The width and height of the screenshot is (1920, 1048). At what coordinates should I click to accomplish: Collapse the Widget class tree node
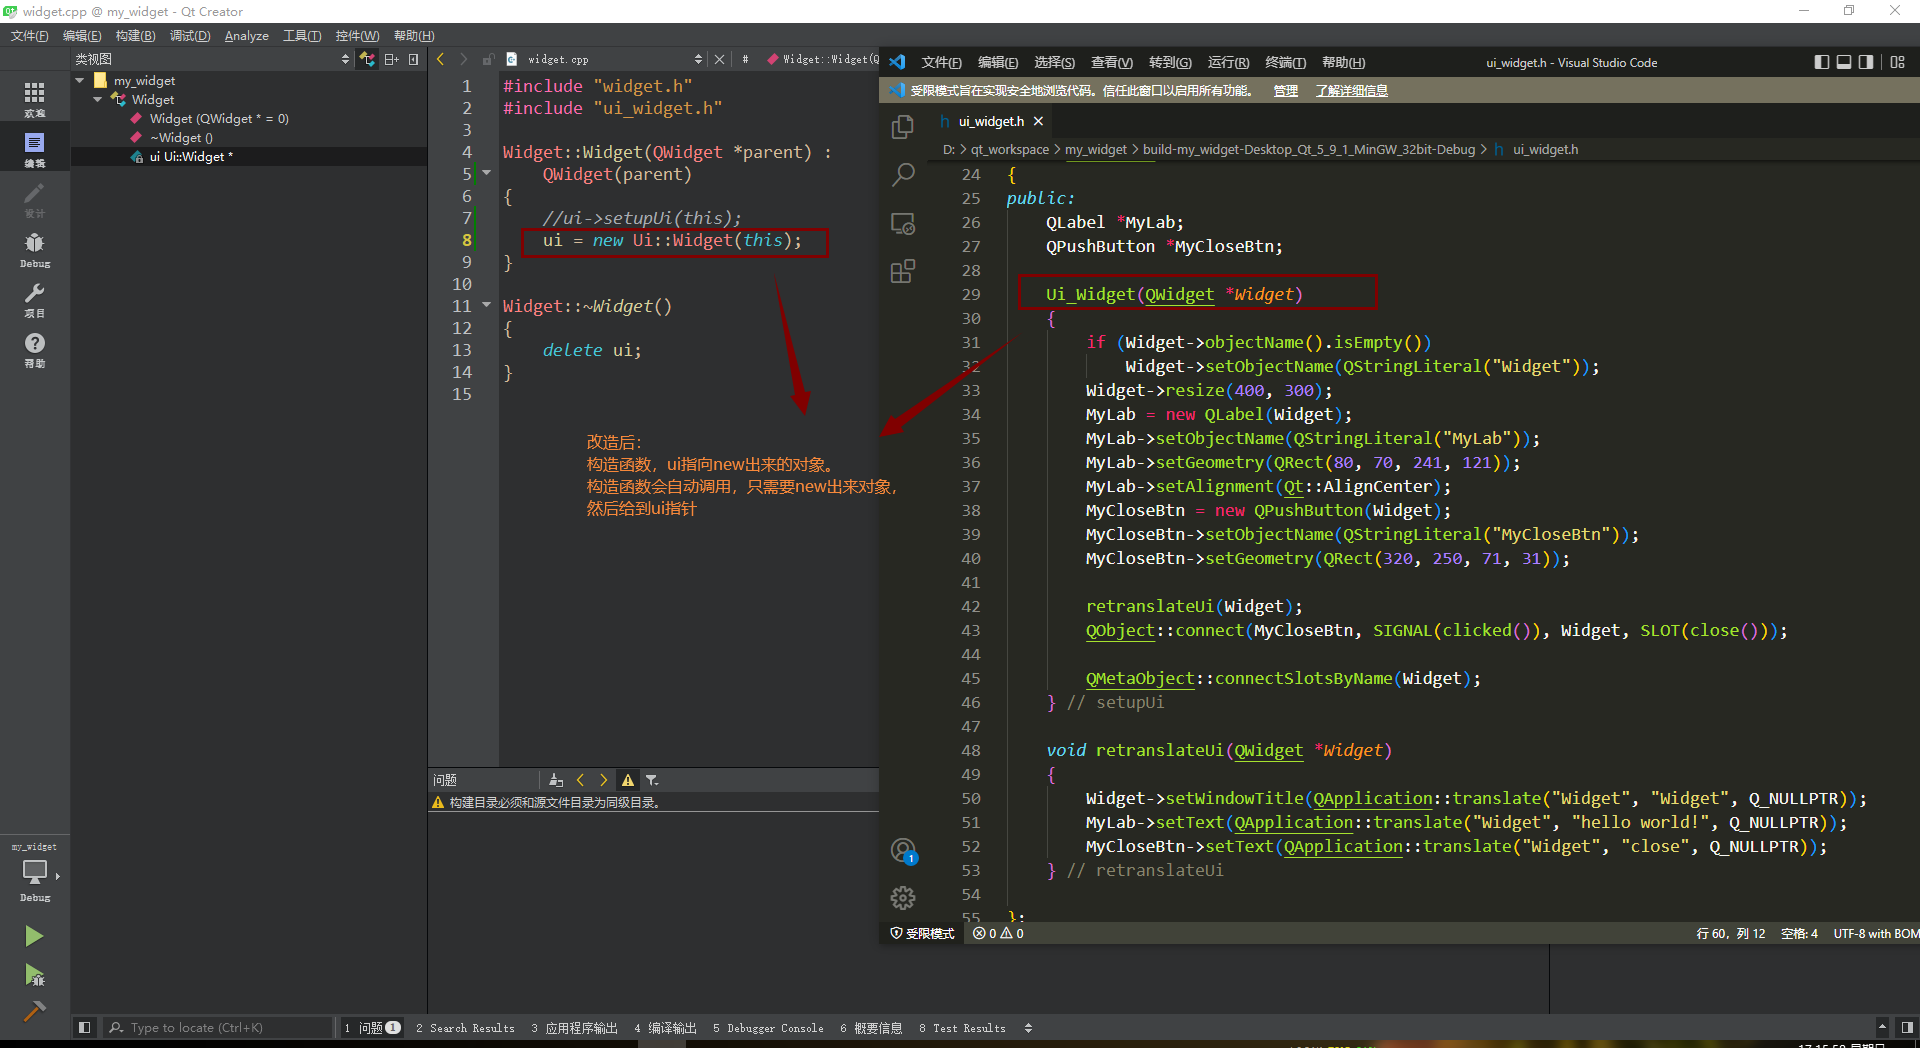pyautogui.click(x=98, y=100)
